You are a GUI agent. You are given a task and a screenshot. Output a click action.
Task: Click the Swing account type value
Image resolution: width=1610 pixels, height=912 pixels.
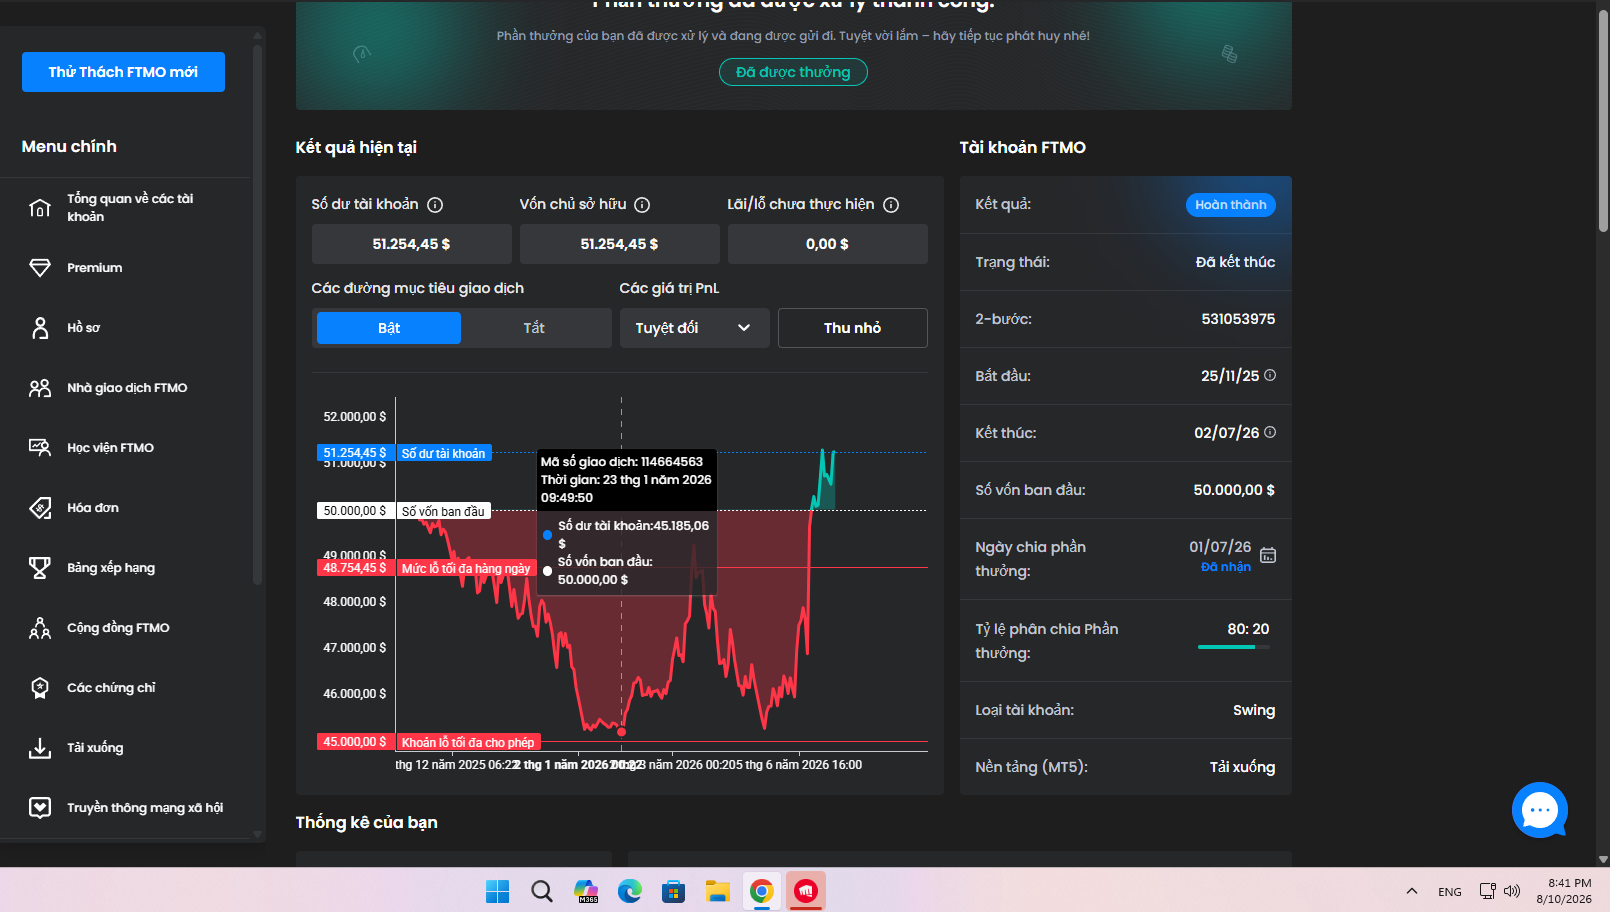point(1254,710)
